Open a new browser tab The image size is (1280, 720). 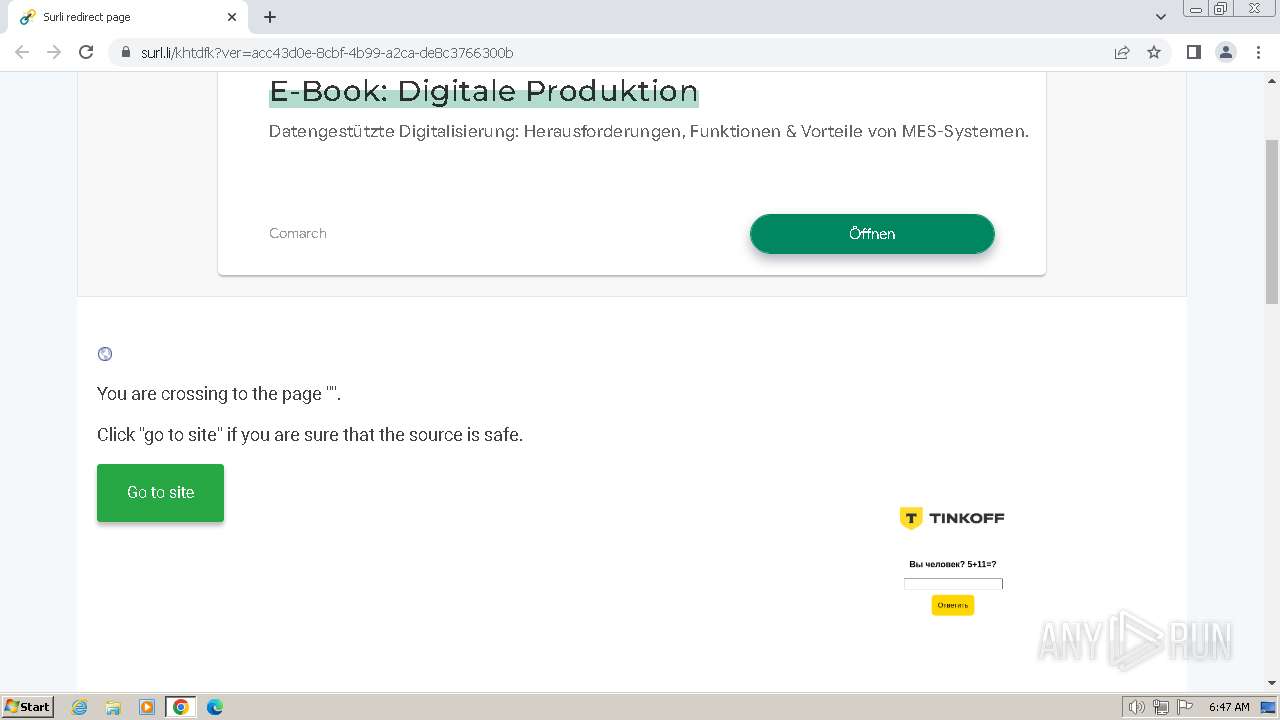[270, 17]
